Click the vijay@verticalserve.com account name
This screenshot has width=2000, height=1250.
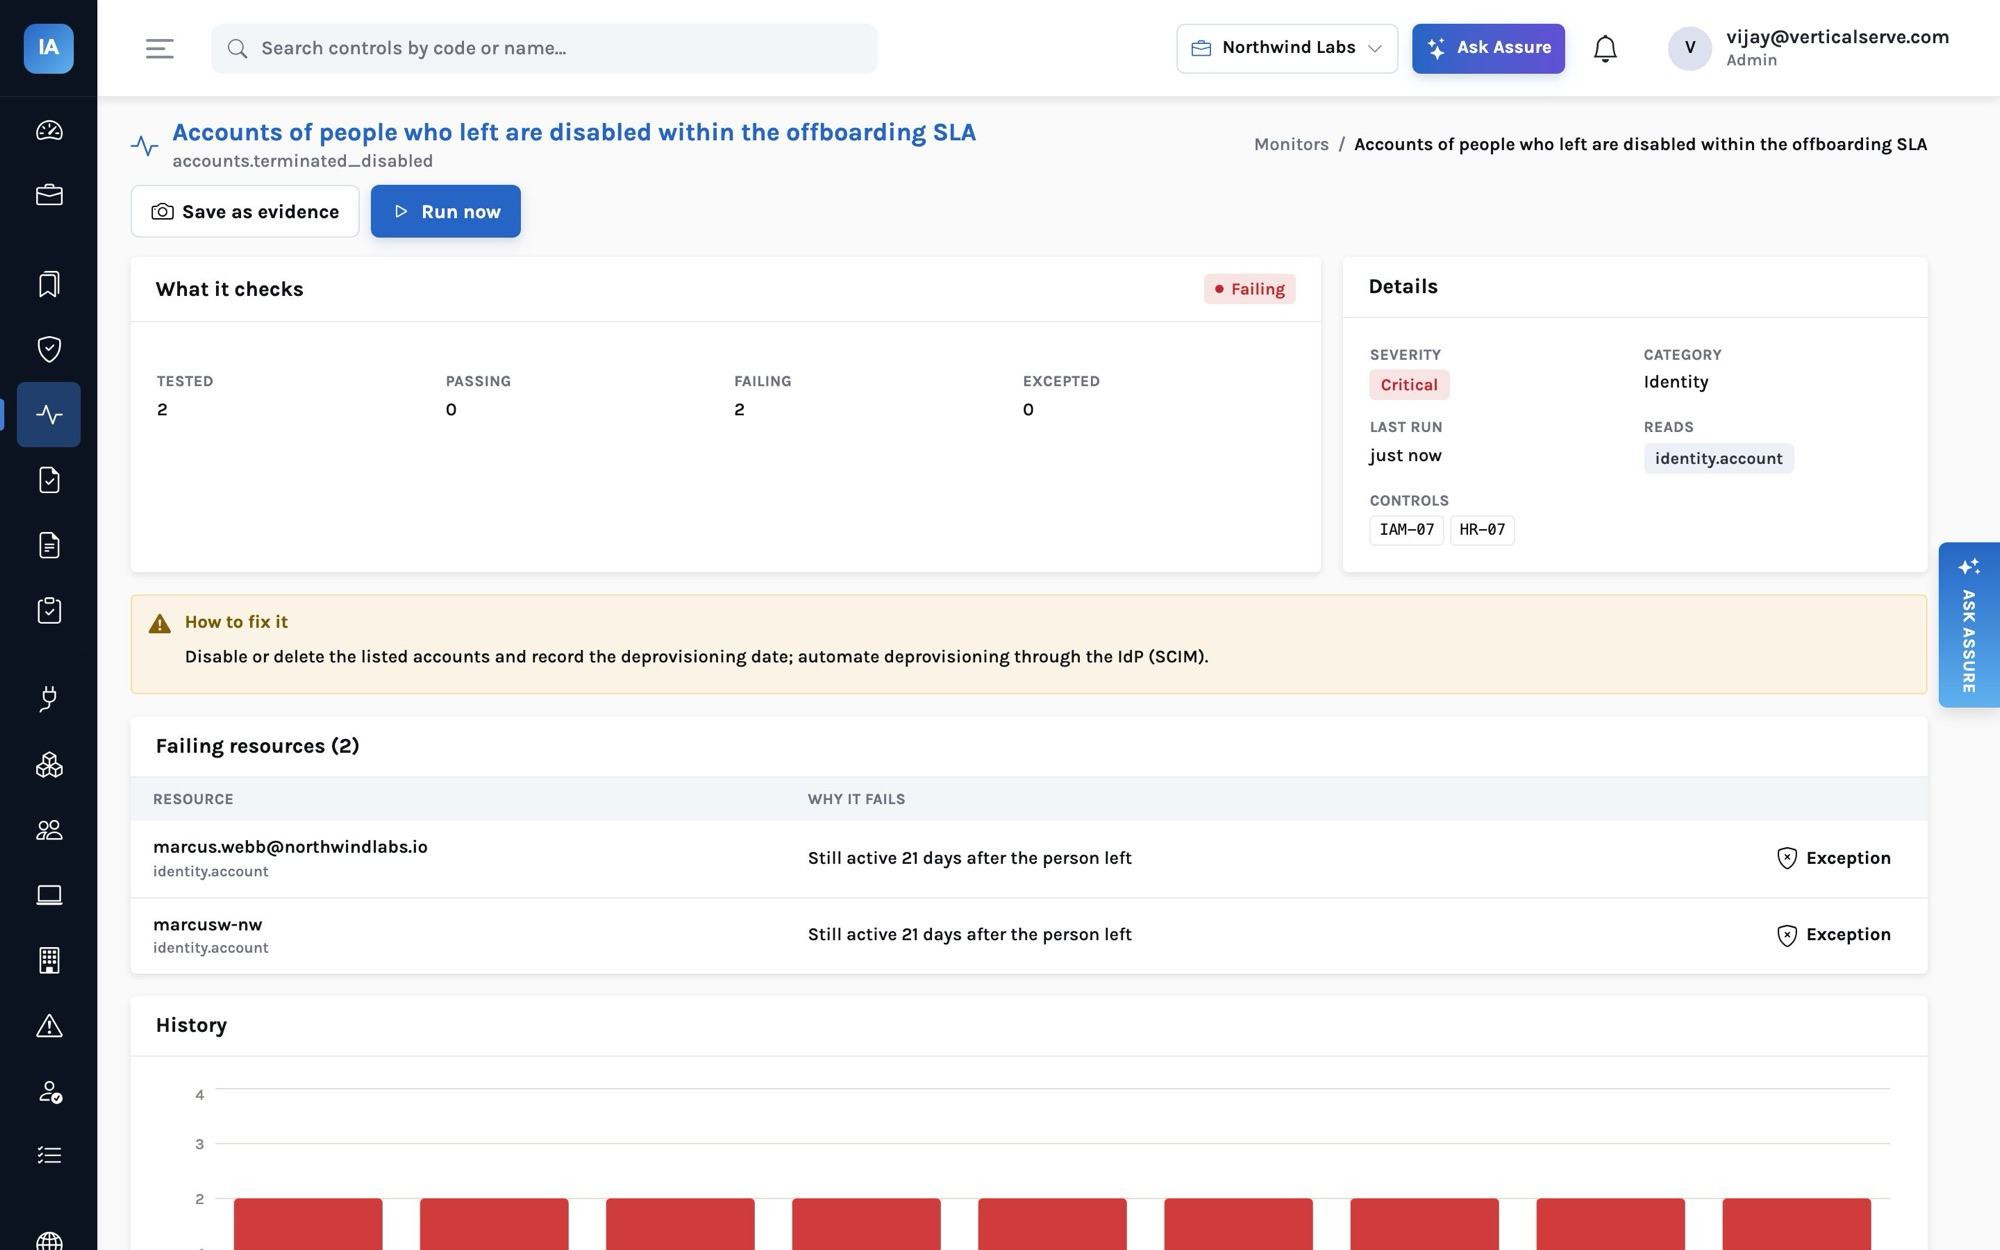coord(1837,37)
